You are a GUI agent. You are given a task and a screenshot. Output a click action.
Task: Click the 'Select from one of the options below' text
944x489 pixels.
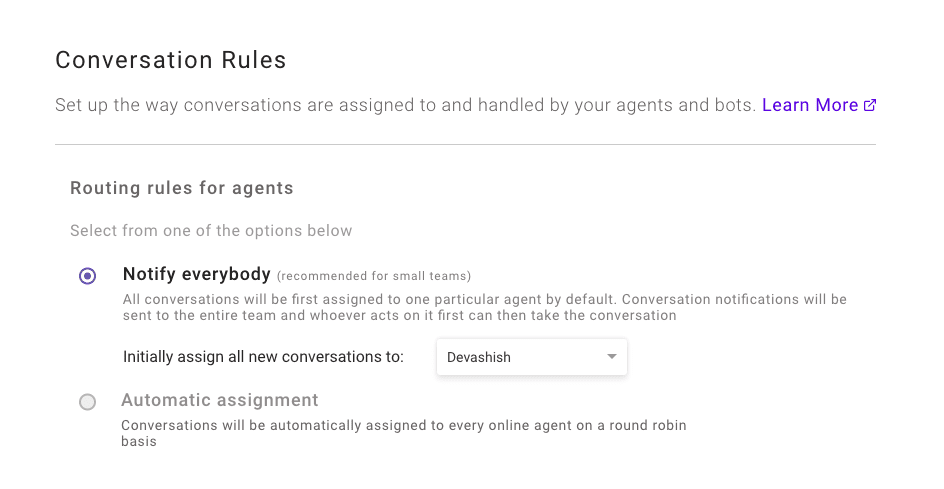coord(211,231)
